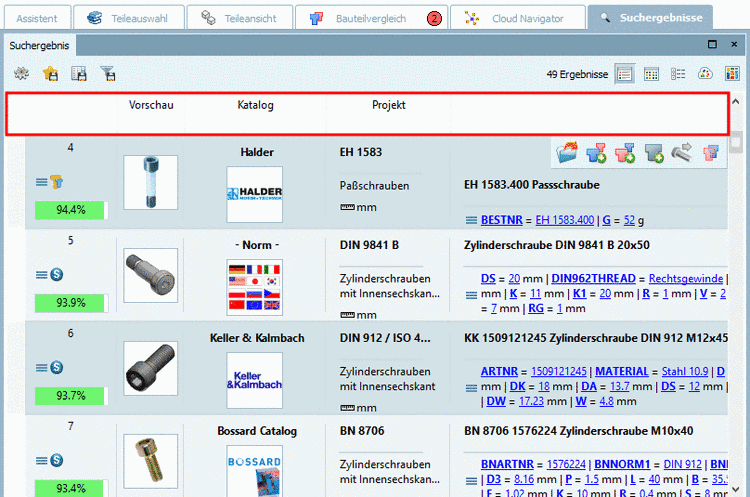Click the scrollbar down arrow
Viewport: 750px width, 497px height.
pyautogui.click(x=736, y=489)
